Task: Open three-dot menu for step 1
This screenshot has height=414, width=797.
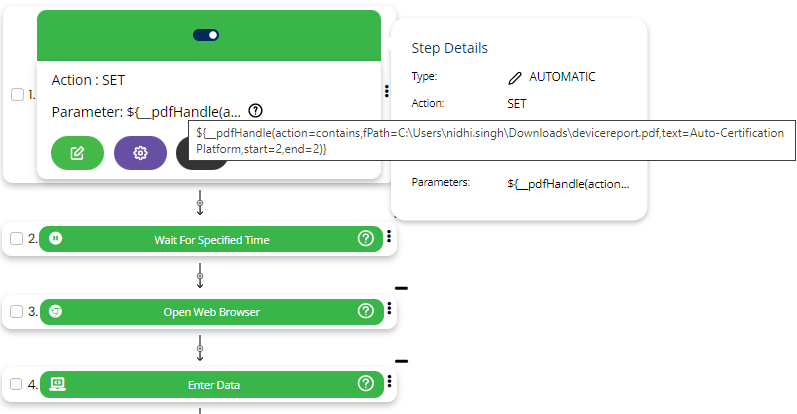Action: [387, 91]
